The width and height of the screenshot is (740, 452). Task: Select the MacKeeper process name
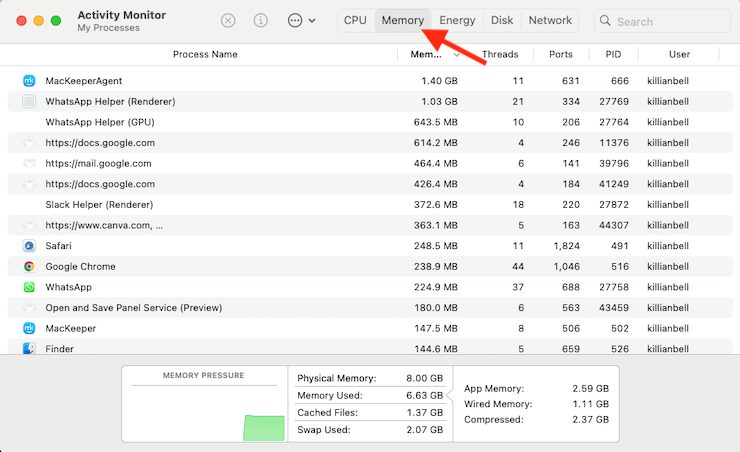70,328
